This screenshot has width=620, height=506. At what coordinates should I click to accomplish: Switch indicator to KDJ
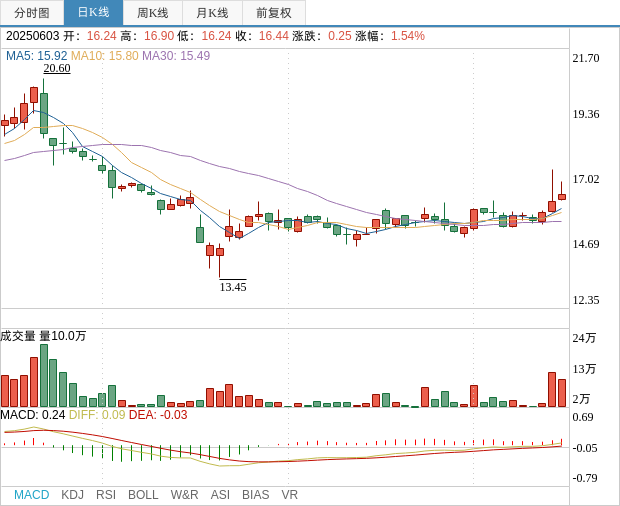tap(72, 495)
